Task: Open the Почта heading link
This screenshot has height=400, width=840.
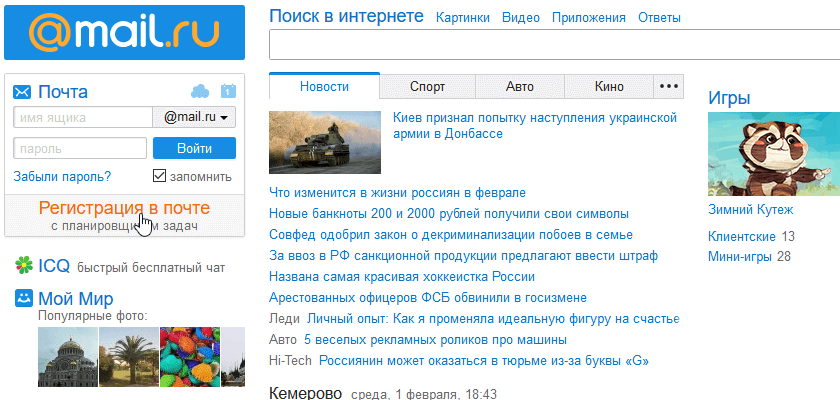Action: tap(63, 92)
